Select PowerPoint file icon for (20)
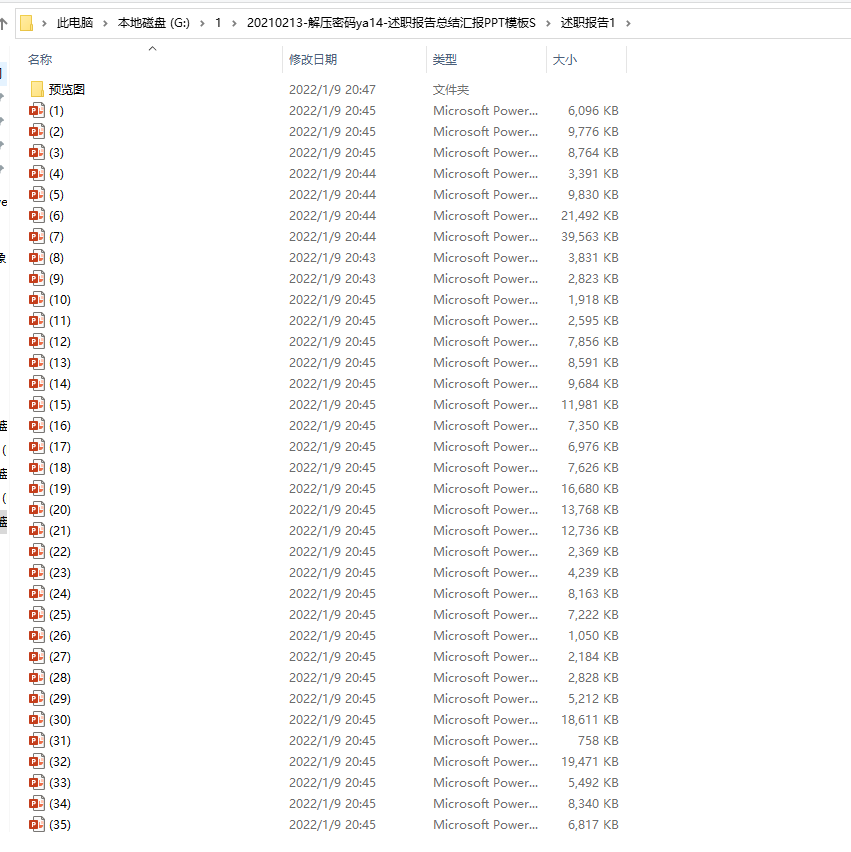 pos(37,510)
